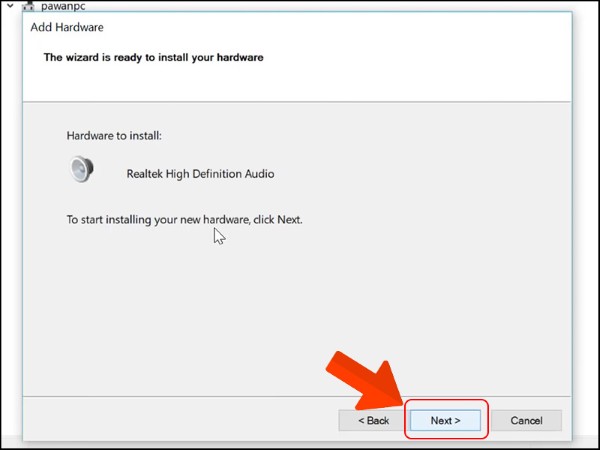
Task: Click the 'Hardware to install:' label
Action: point(113,134)
